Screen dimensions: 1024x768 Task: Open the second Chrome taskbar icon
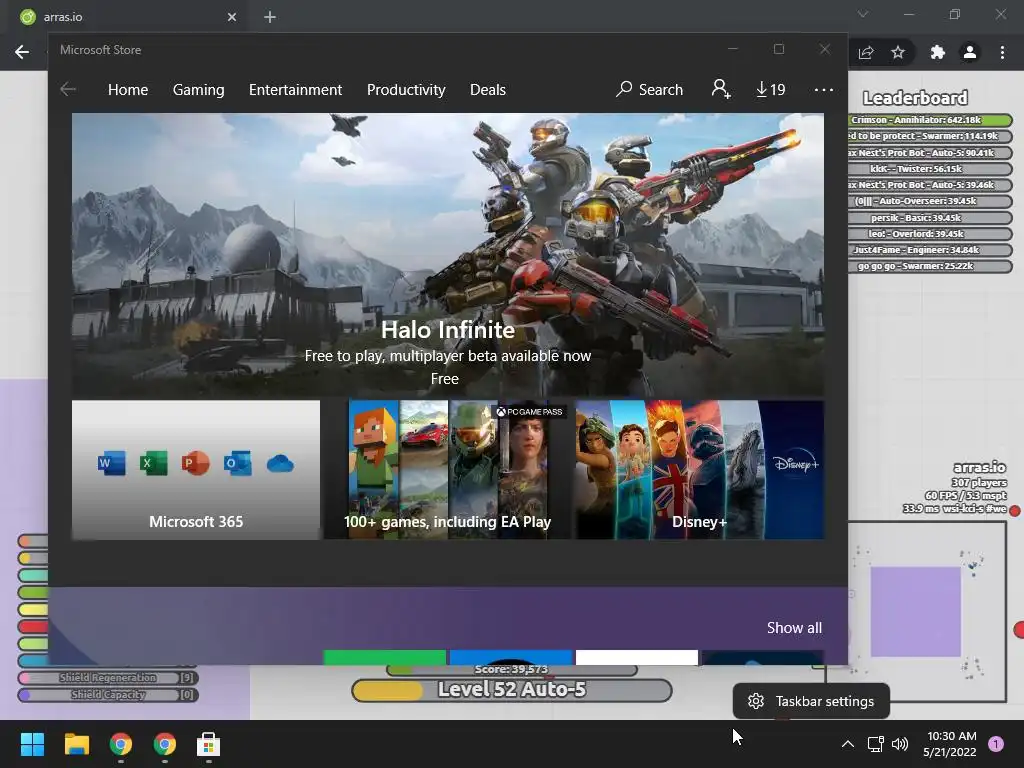tap(165, 744)
